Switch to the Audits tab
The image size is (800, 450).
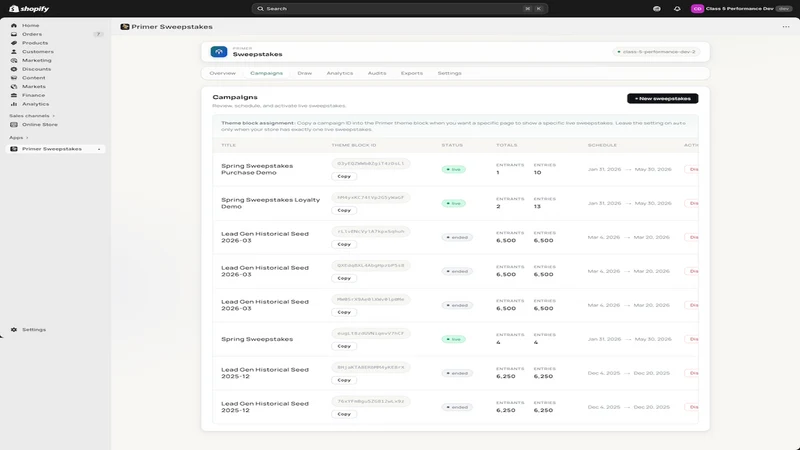[377, 73]
